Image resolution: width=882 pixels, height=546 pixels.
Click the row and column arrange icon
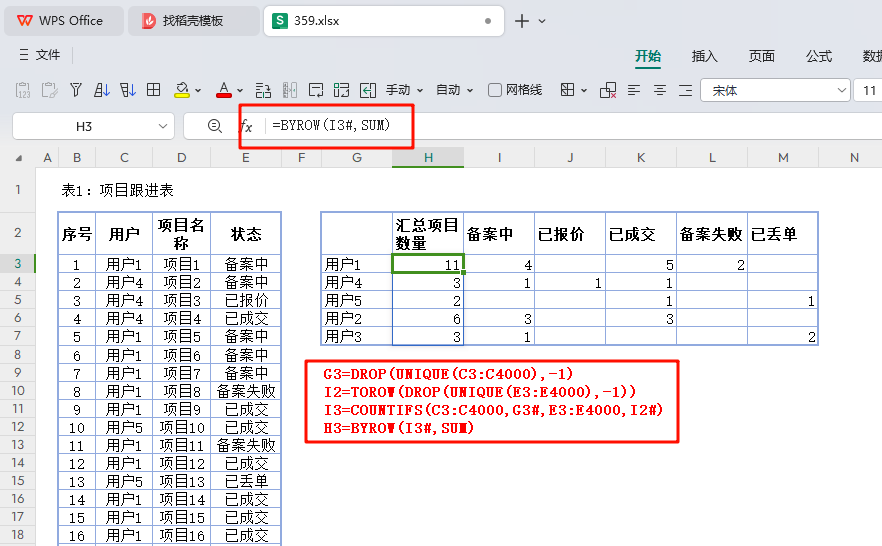tap(263, 90)
